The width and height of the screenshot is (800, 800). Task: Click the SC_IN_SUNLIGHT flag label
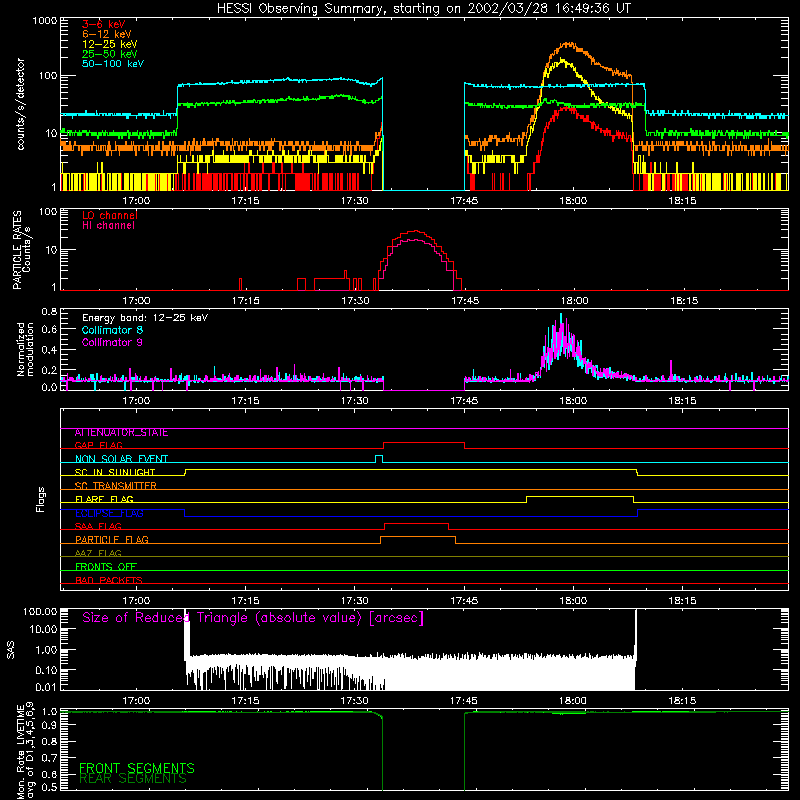[x=115, y=472]
